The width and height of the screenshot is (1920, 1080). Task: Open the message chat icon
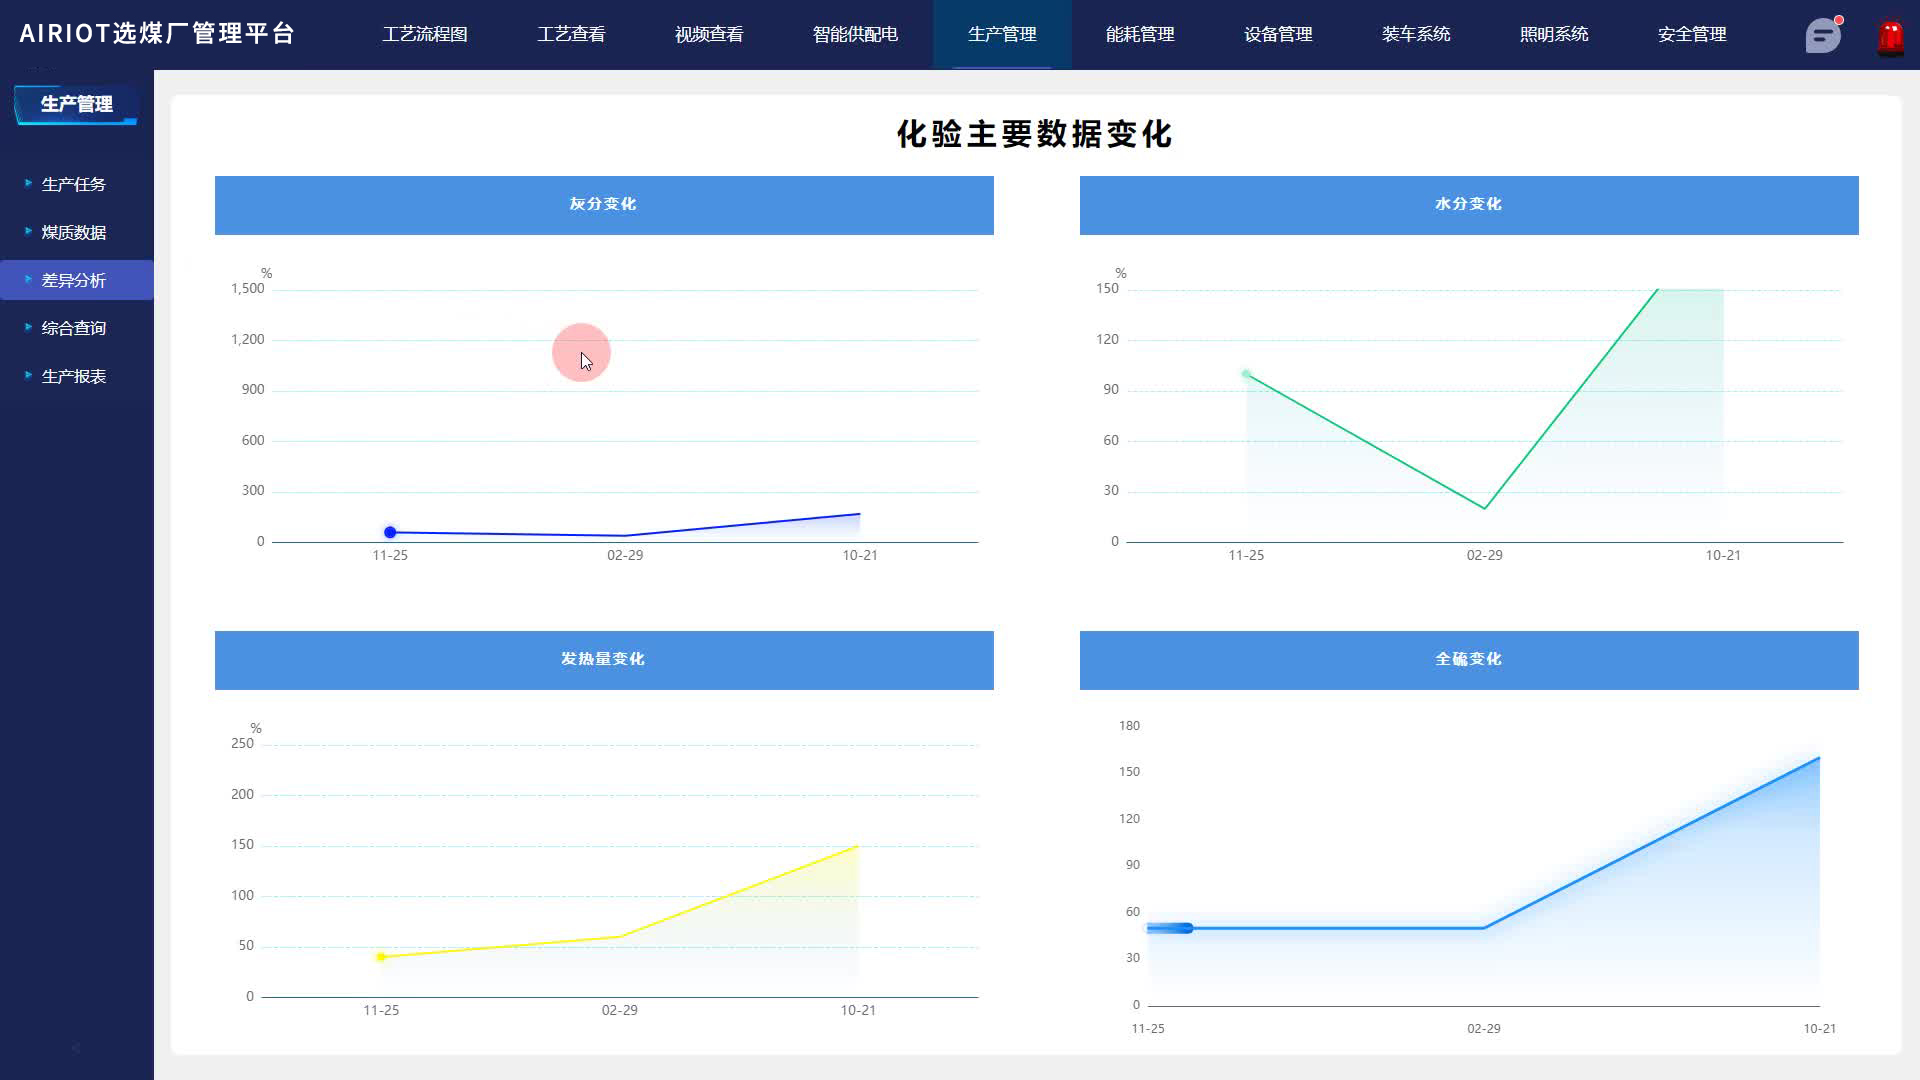[1823, 35]
